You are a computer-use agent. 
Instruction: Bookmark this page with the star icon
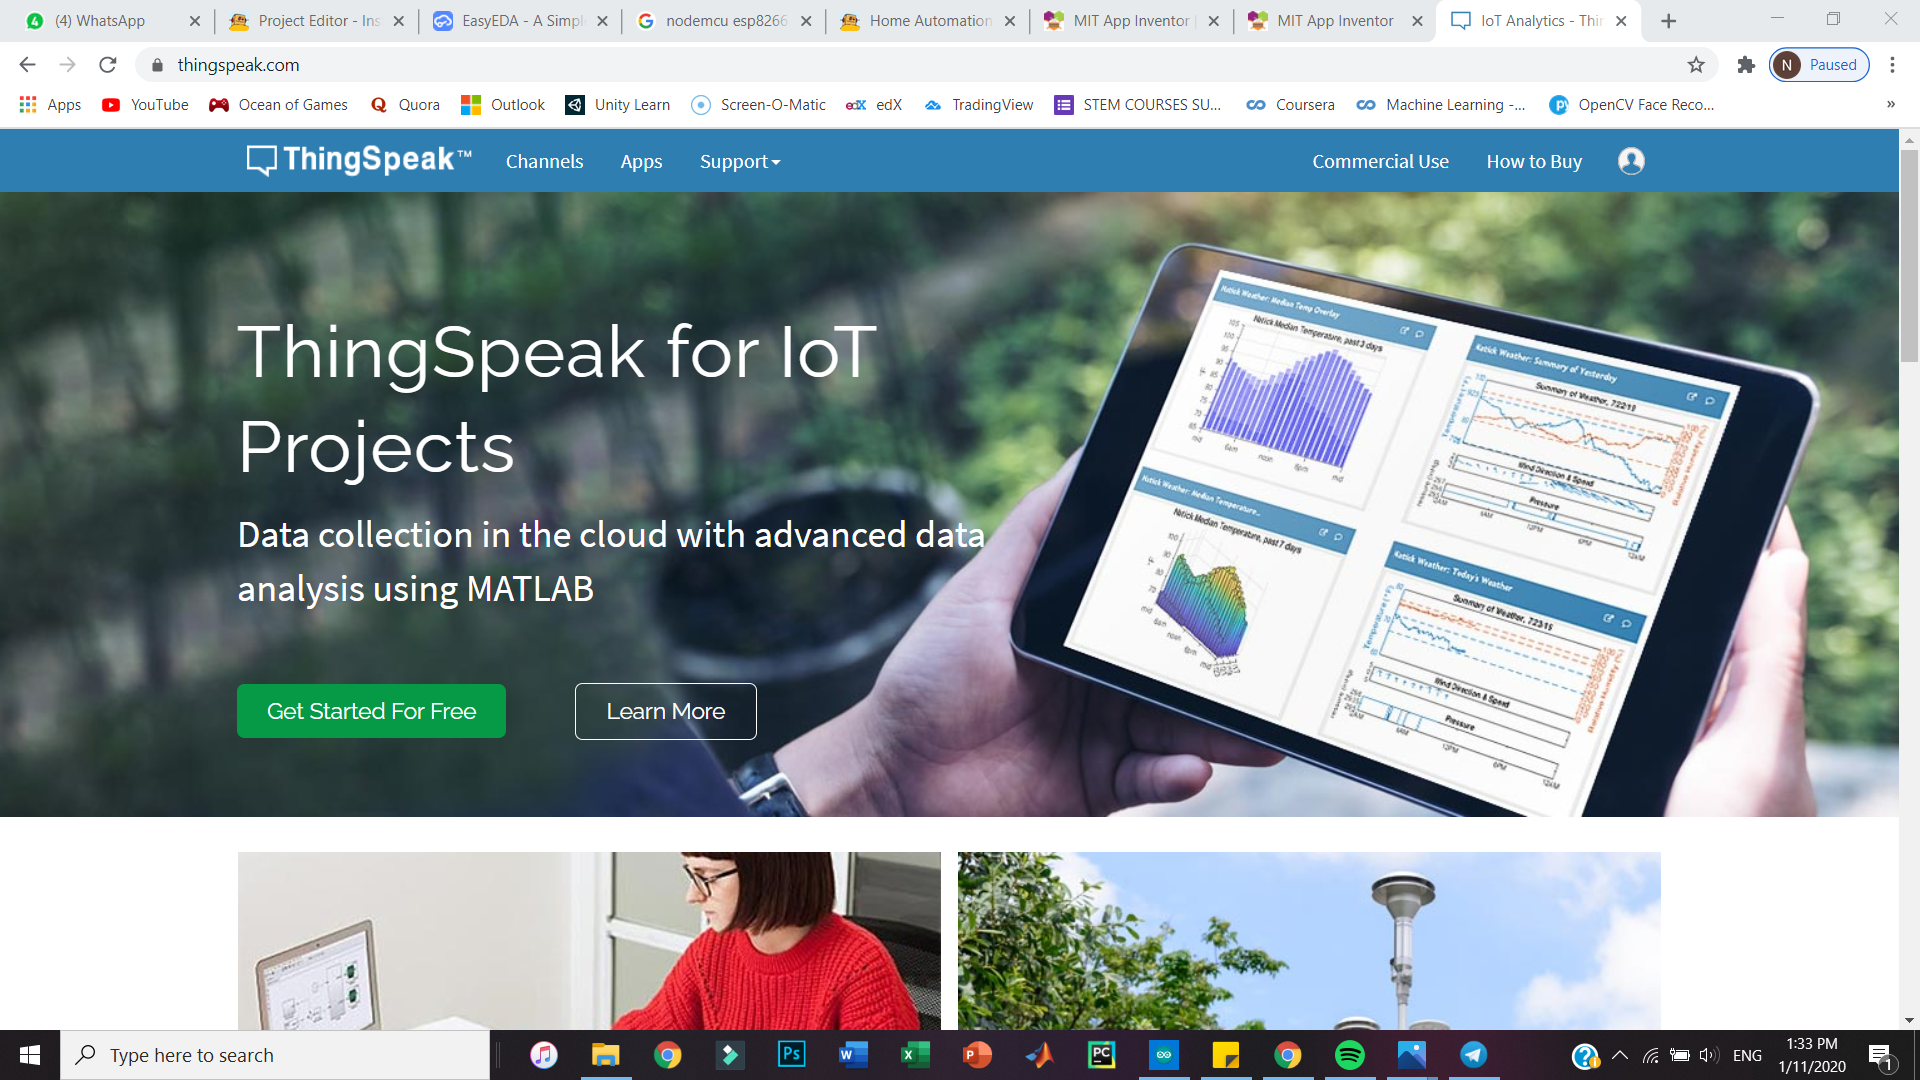point(1696,65)
